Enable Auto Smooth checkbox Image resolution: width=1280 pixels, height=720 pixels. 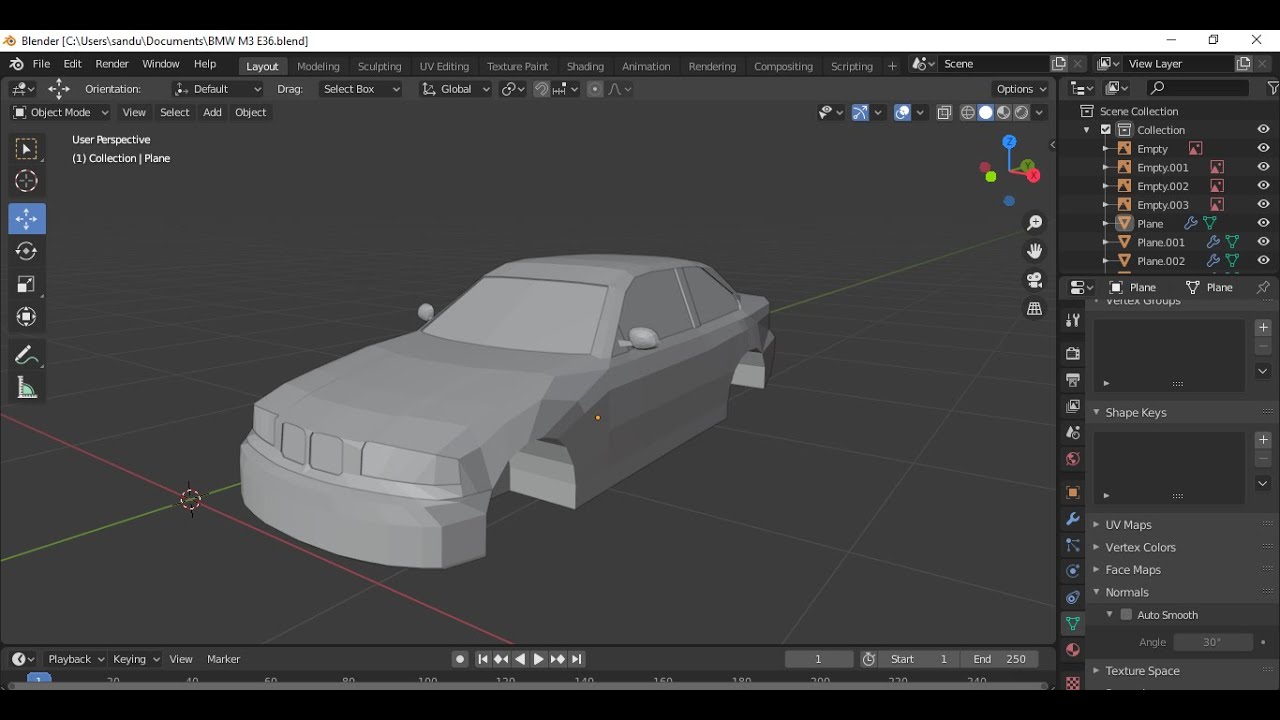(1126, 615)
